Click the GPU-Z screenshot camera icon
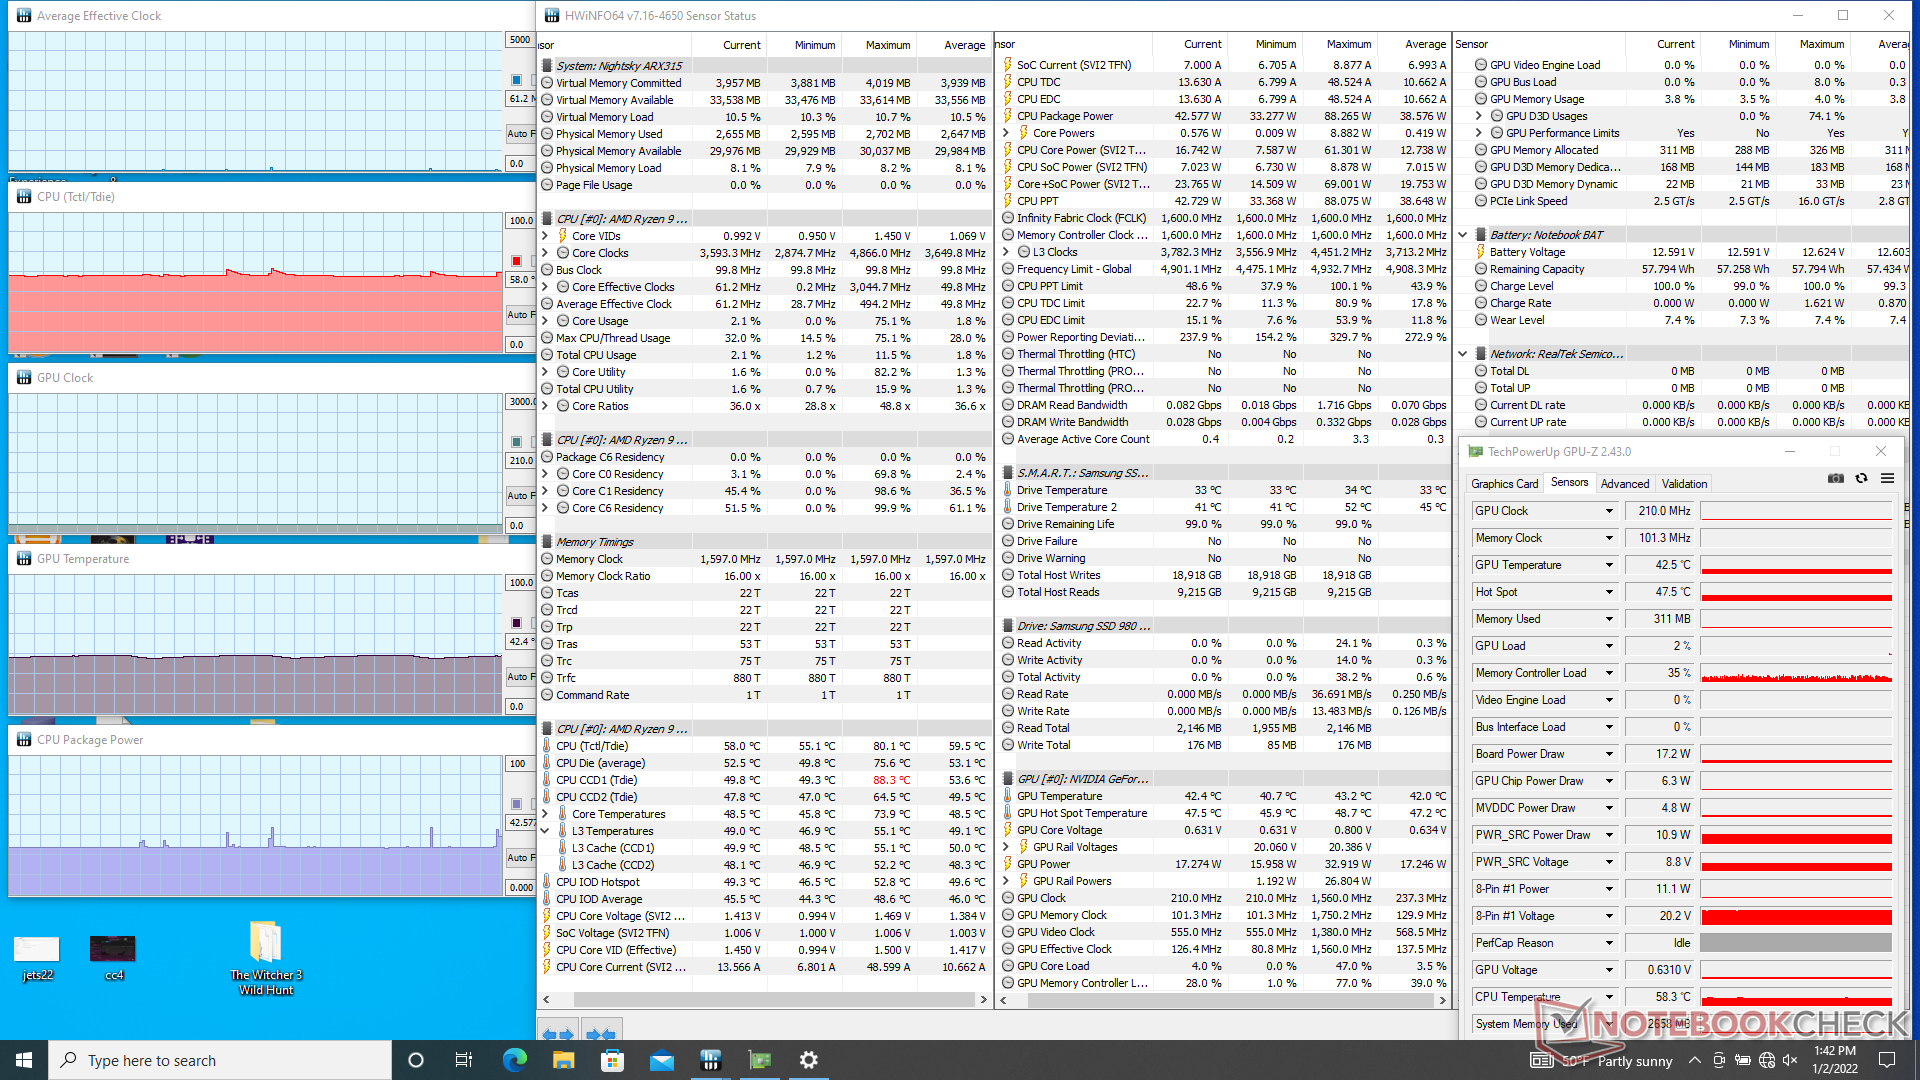Viewport: 1920px width, 1080px height. [1835, 479]
